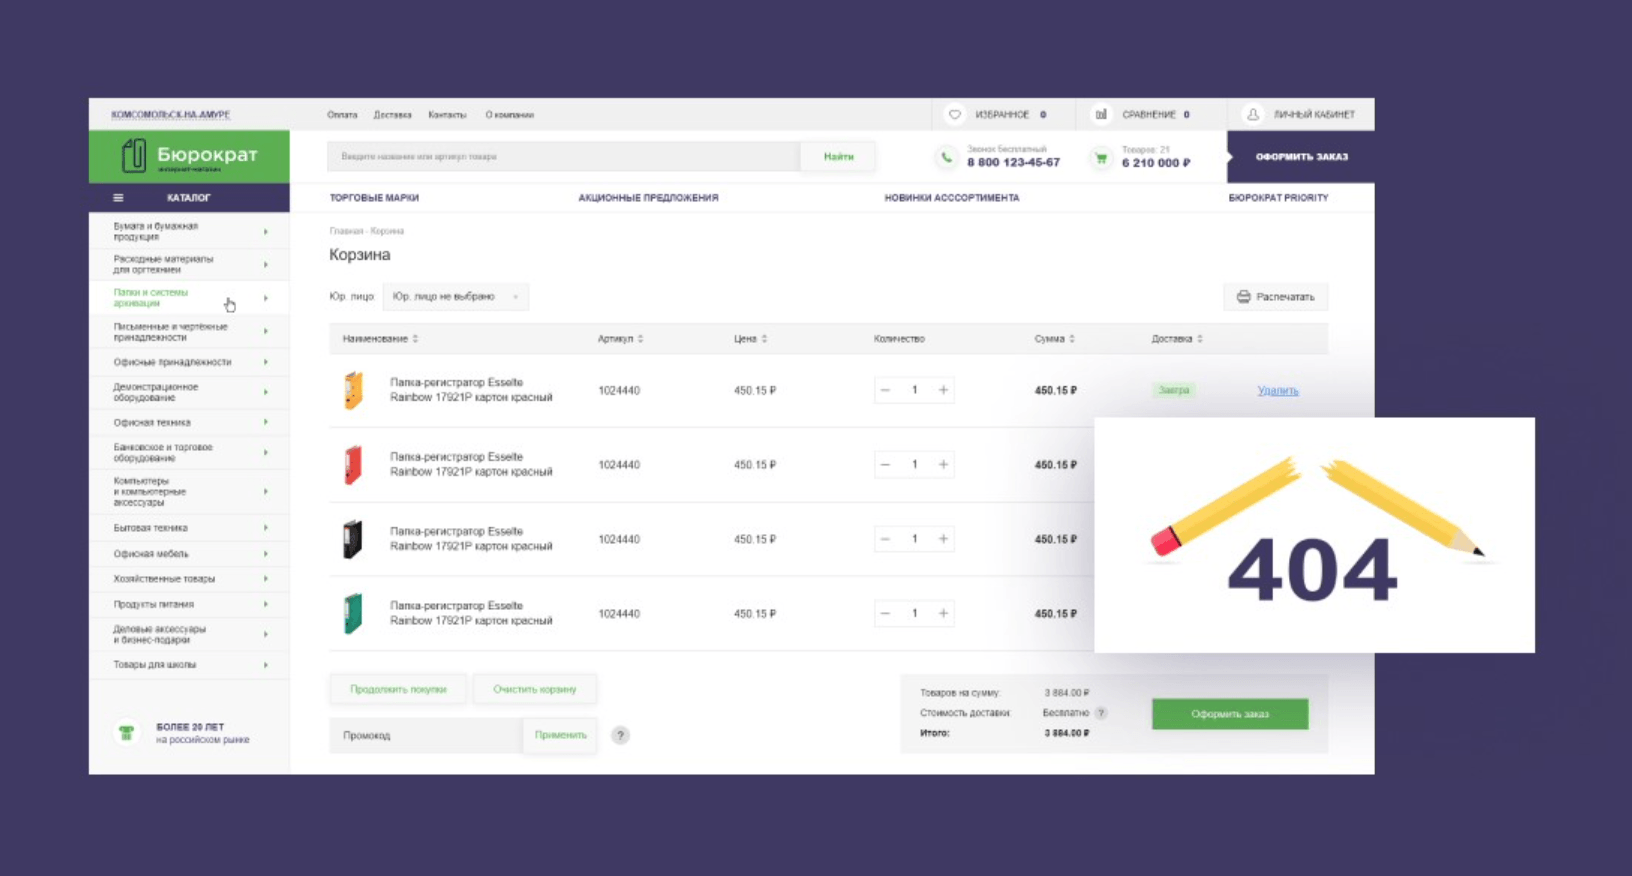1632x876 pixels.
Task: Expand Папки и системы архивации arrow
Action: pyautogui.click(x=266, y=298)
